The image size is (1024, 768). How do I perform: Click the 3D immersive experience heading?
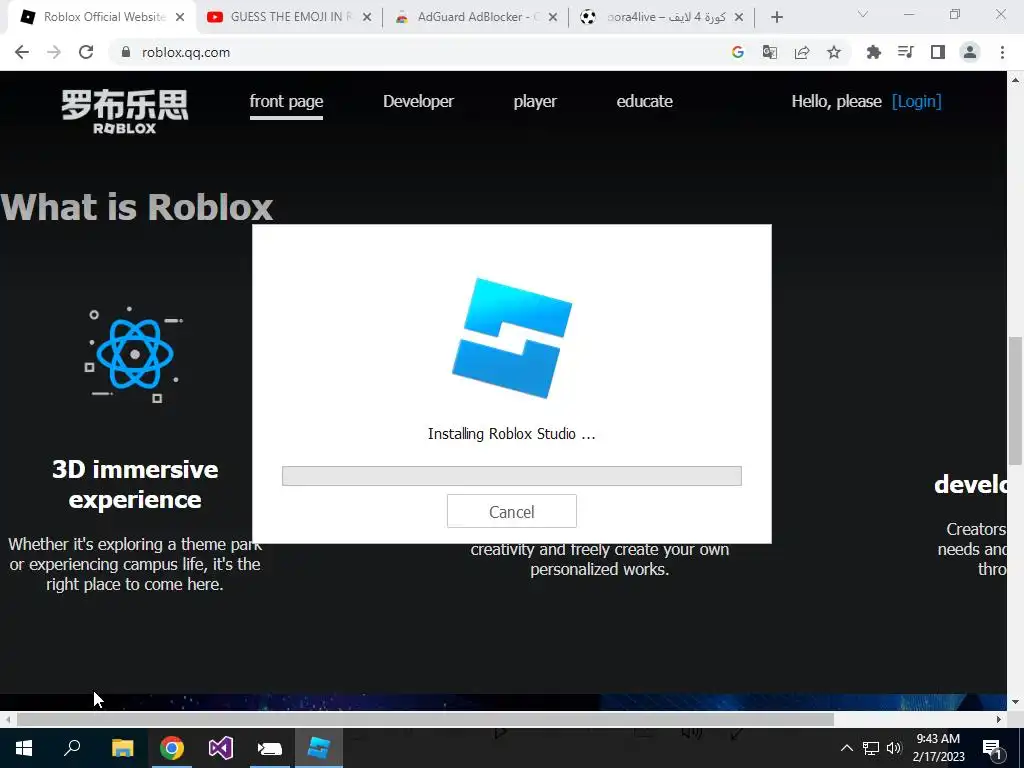(x=135, y=485)
